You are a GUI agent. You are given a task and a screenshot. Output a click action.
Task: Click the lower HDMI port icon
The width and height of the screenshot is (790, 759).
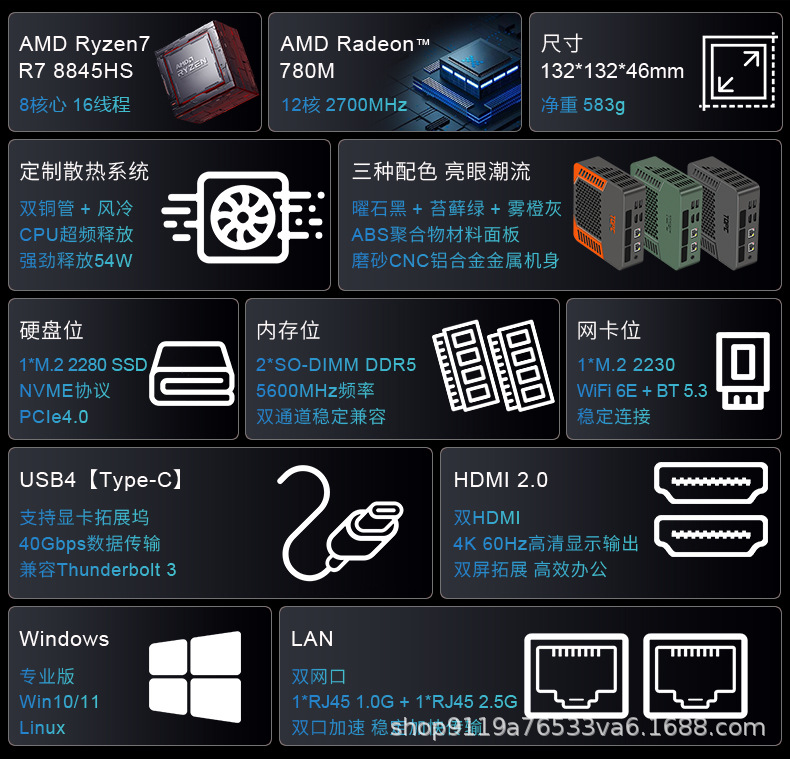click(711, 536)
